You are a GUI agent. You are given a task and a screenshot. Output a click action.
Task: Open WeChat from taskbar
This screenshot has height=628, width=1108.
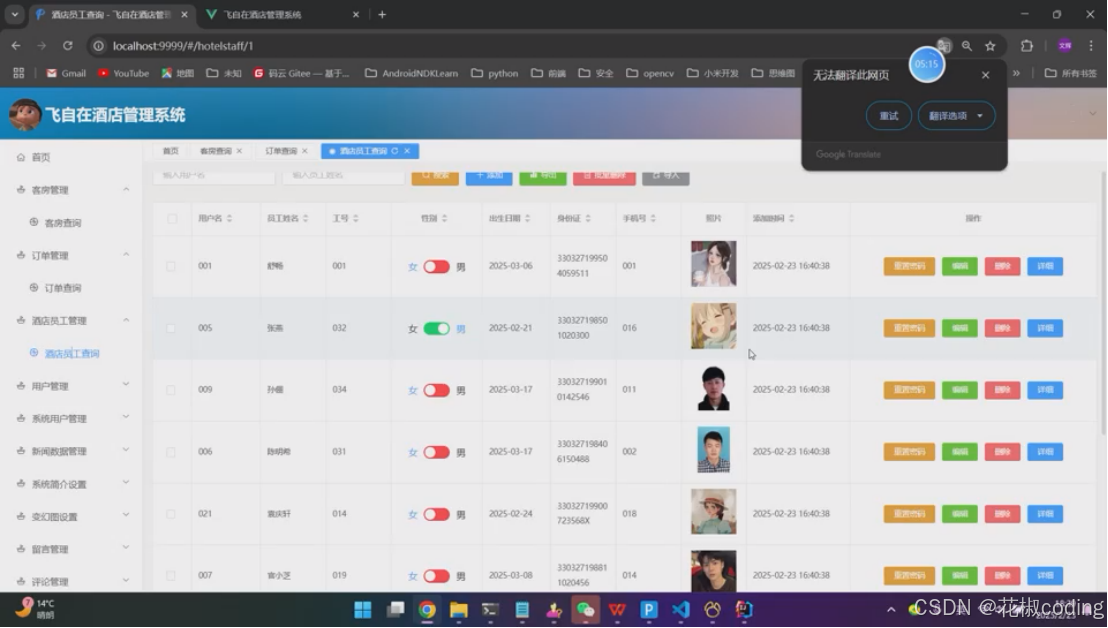click(585, 610)
